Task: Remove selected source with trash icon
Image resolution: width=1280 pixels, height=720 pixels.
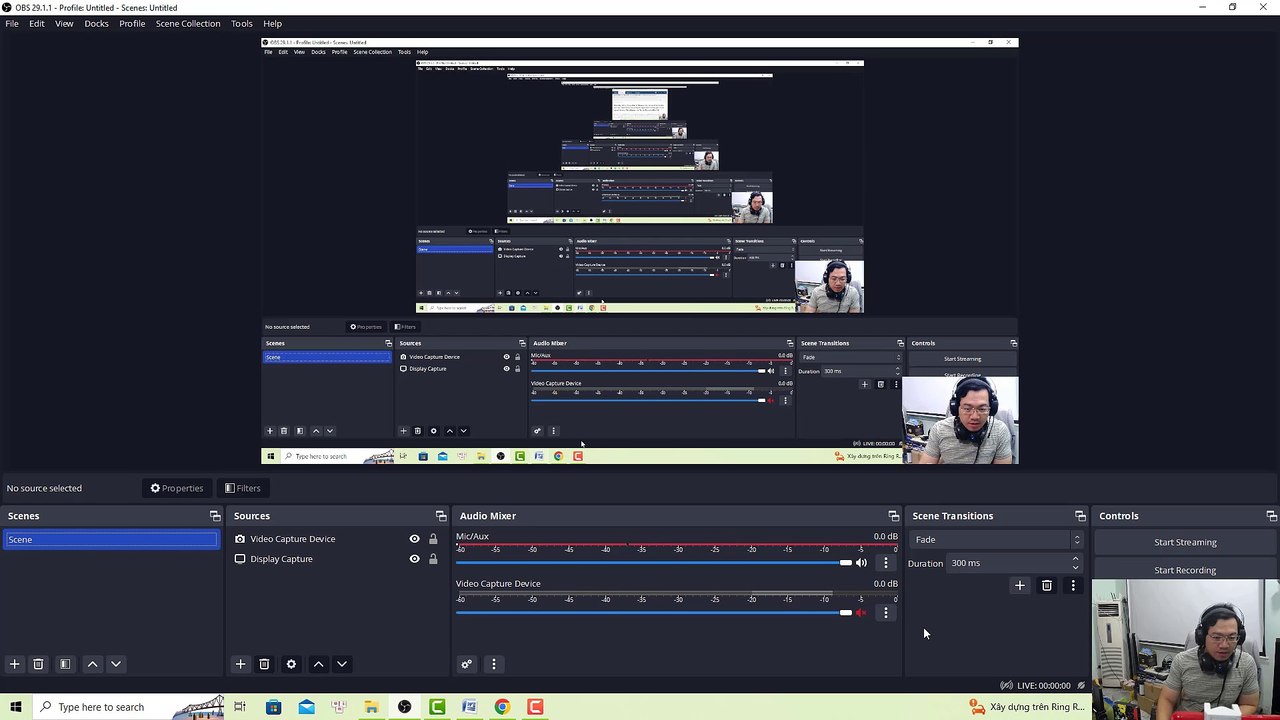Action: coord(264,664)
